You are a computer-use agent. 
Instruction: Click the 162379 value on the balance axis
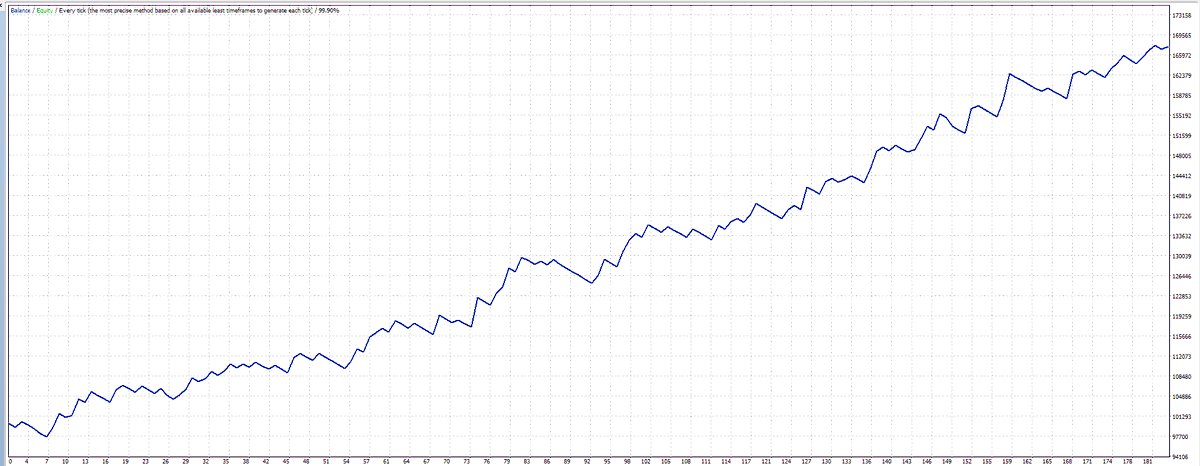1182,76
